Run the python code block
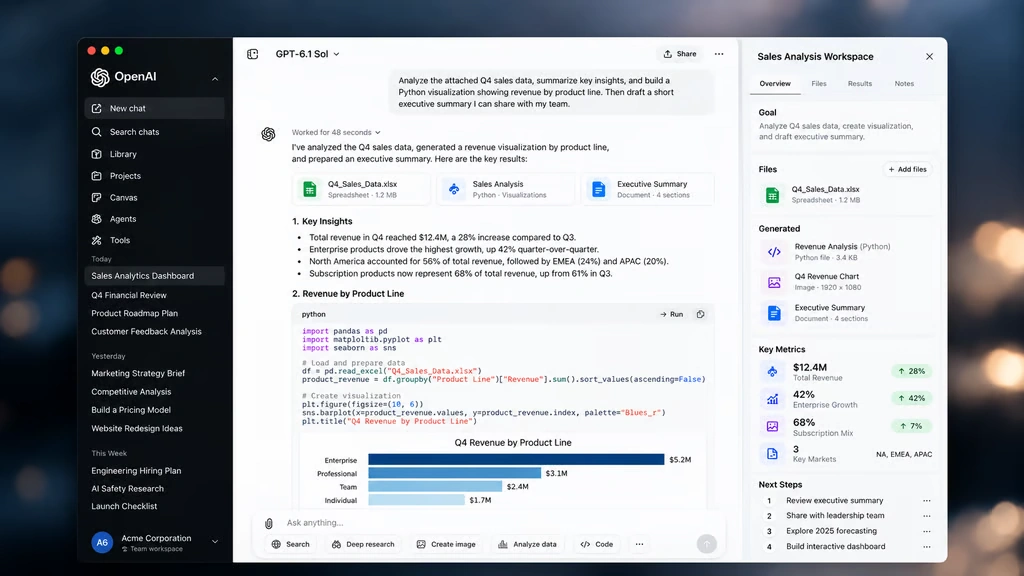The height and width of the screenshot is (576, 1024). [671, 314]
